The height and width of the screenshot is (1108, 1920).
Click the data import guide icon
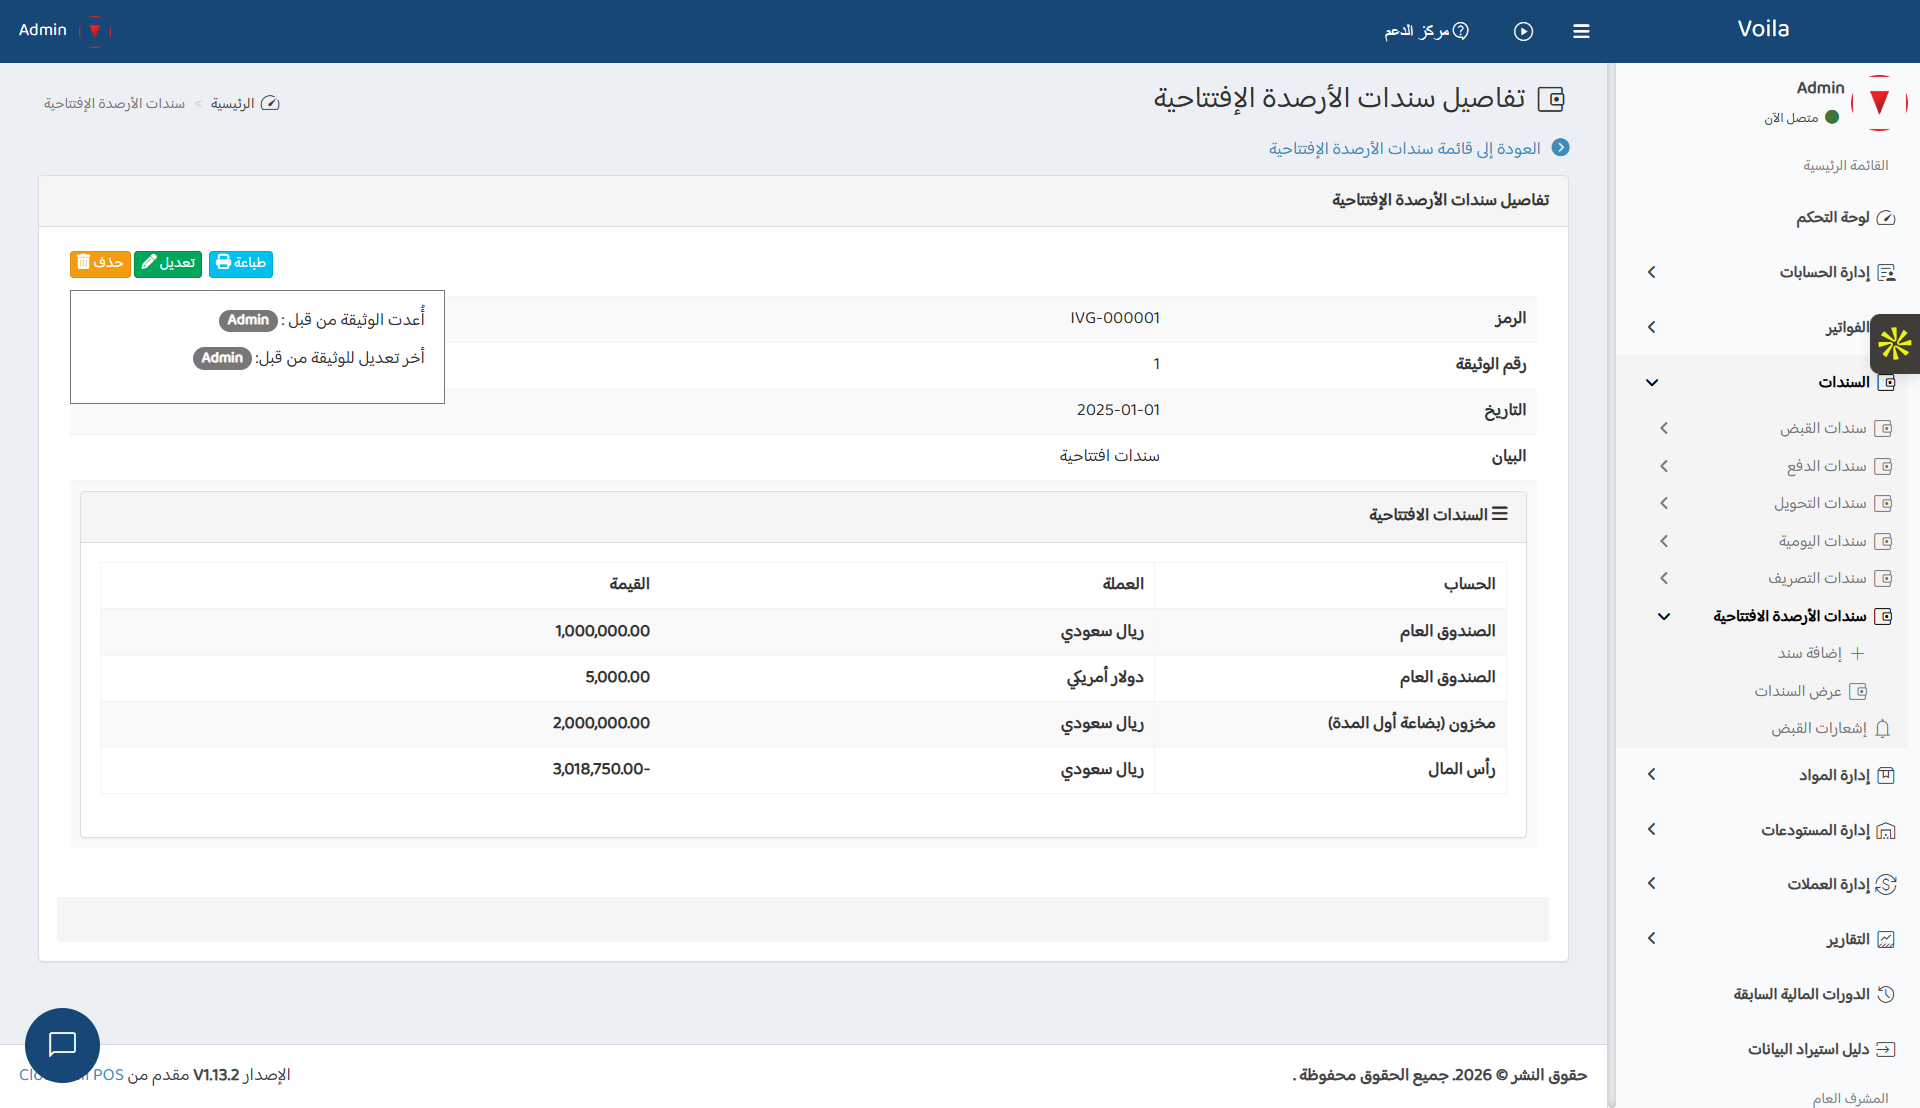coord(1886,1049)
